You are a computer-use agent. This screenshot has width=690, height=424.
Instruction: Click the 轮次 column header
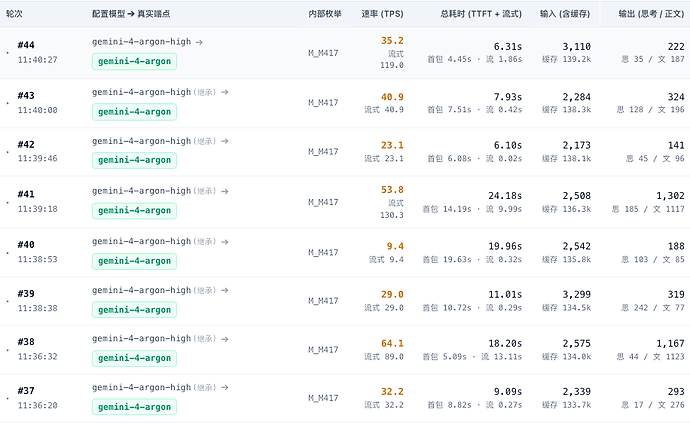(x=14, y=14)
